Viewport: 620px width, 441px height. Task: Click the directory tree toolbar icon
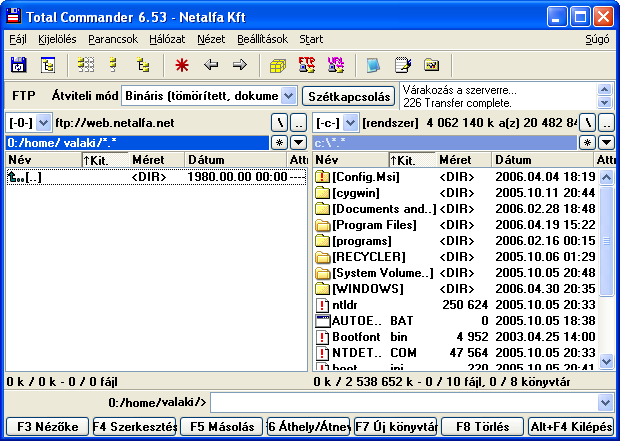(x=48, y=65)
